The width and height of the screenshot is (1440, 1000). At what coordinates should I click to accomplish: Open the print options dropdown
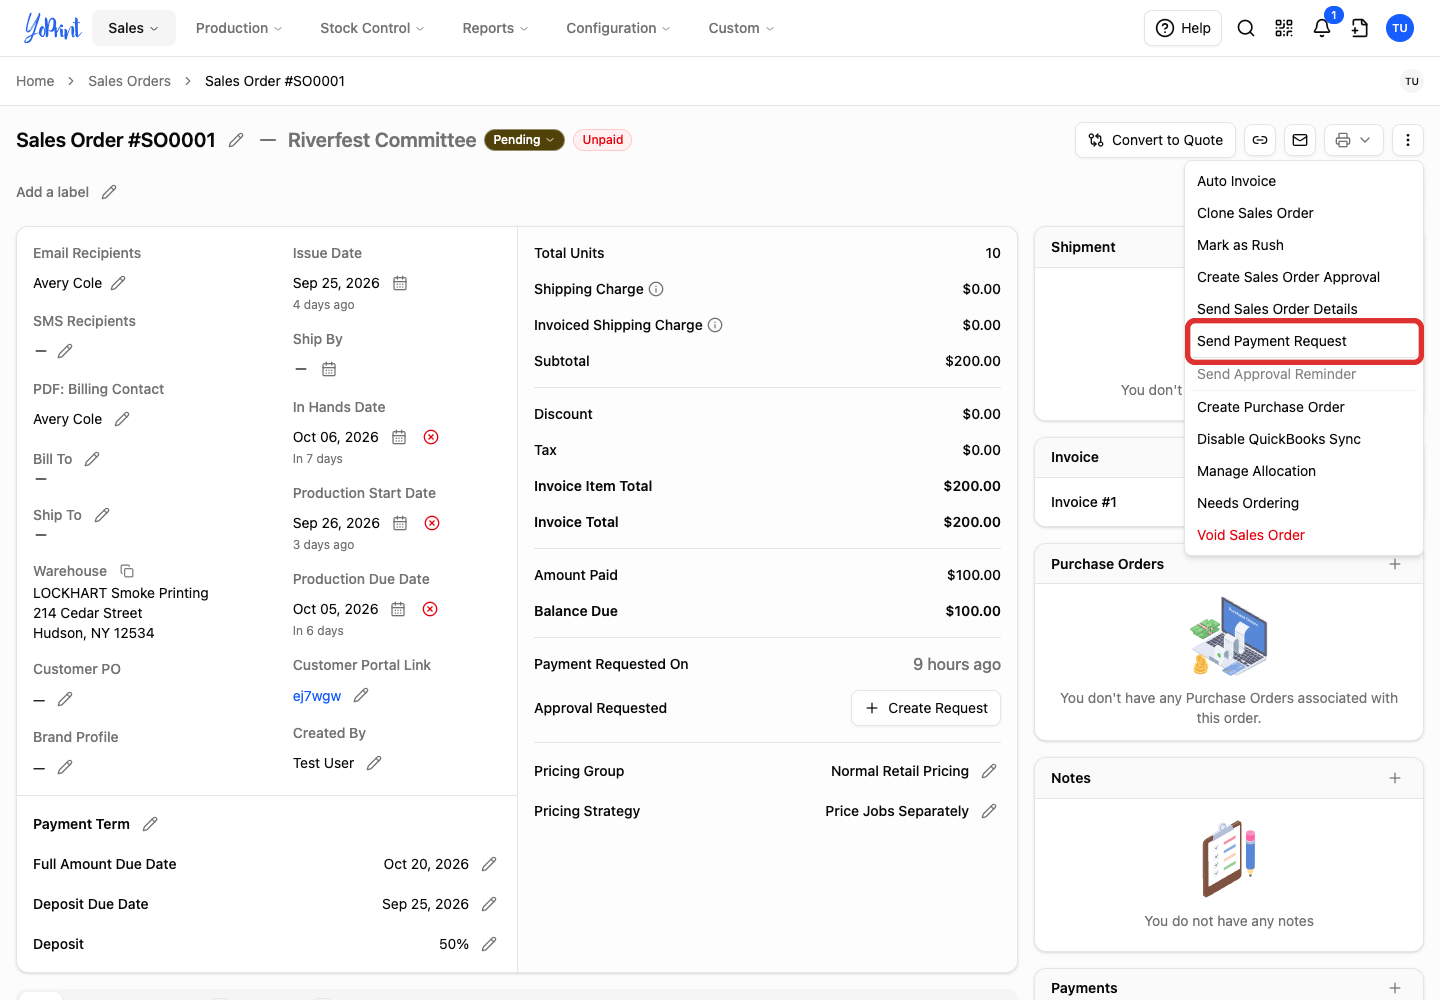(1354, 140)
